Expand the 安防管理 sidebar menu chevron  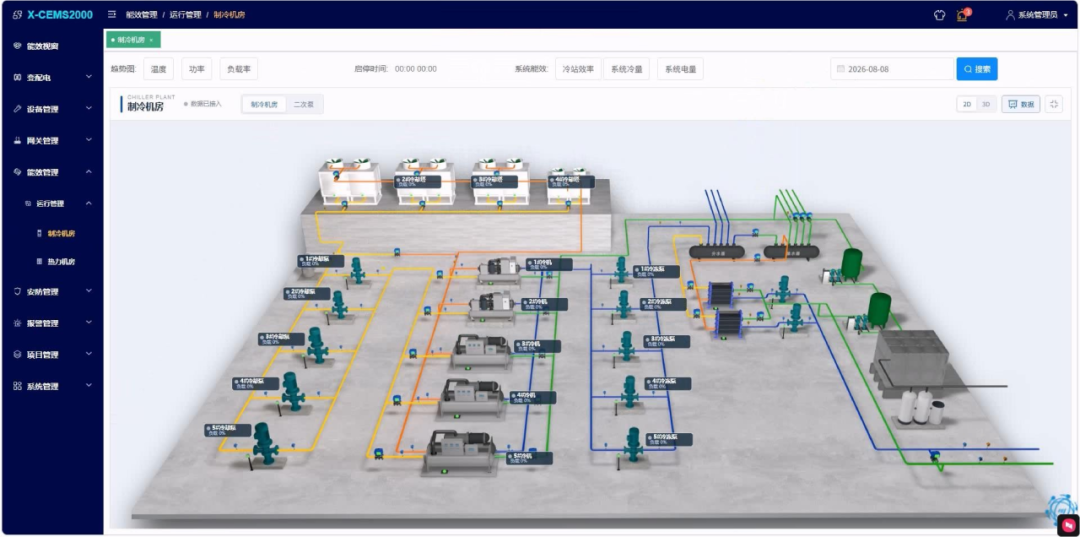(x=89, y=291)
